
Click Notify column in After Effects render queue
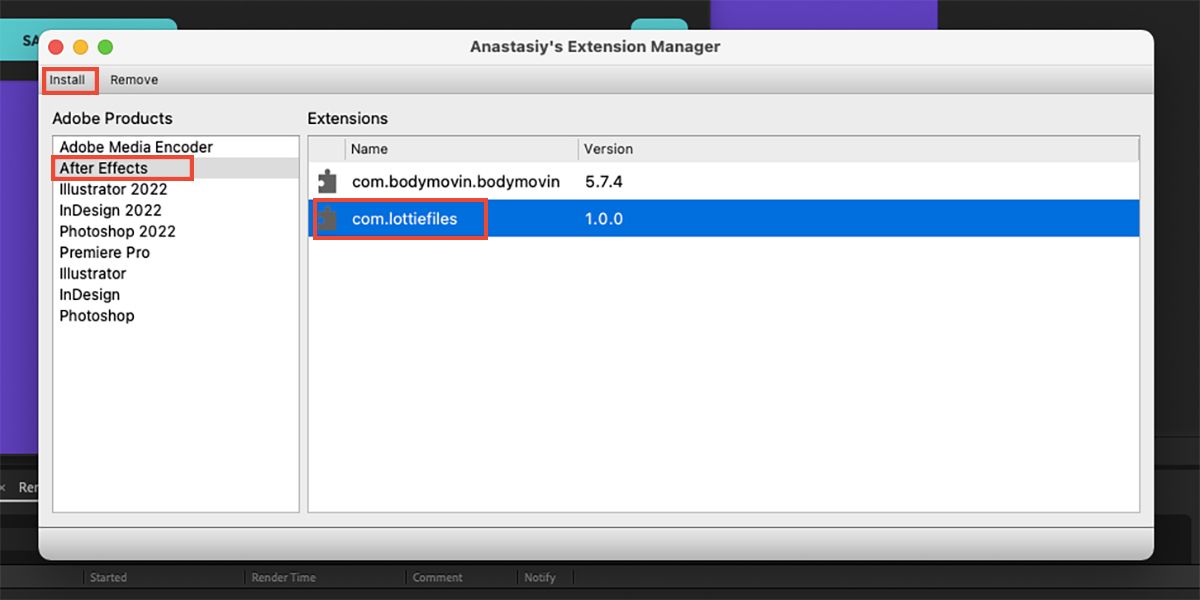(540, 577)
